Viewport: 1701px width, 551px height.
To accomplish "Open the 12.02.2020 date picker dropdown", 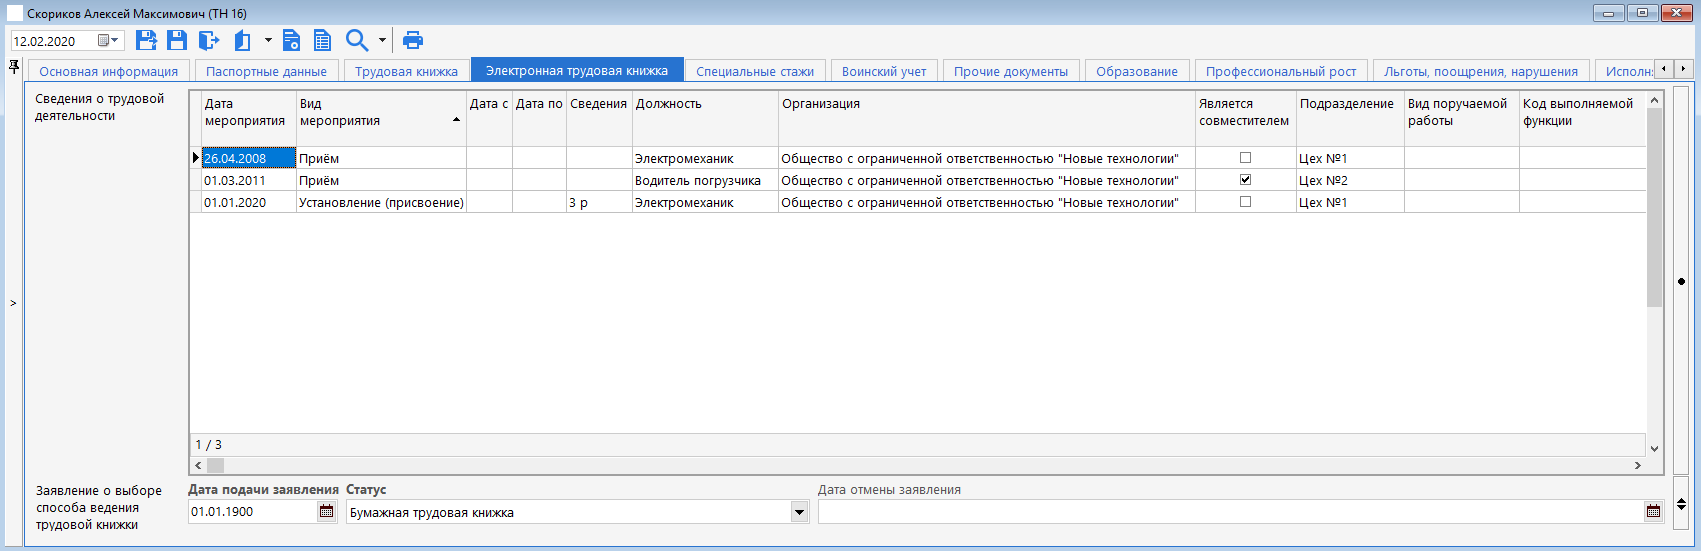I will (108, 41).
